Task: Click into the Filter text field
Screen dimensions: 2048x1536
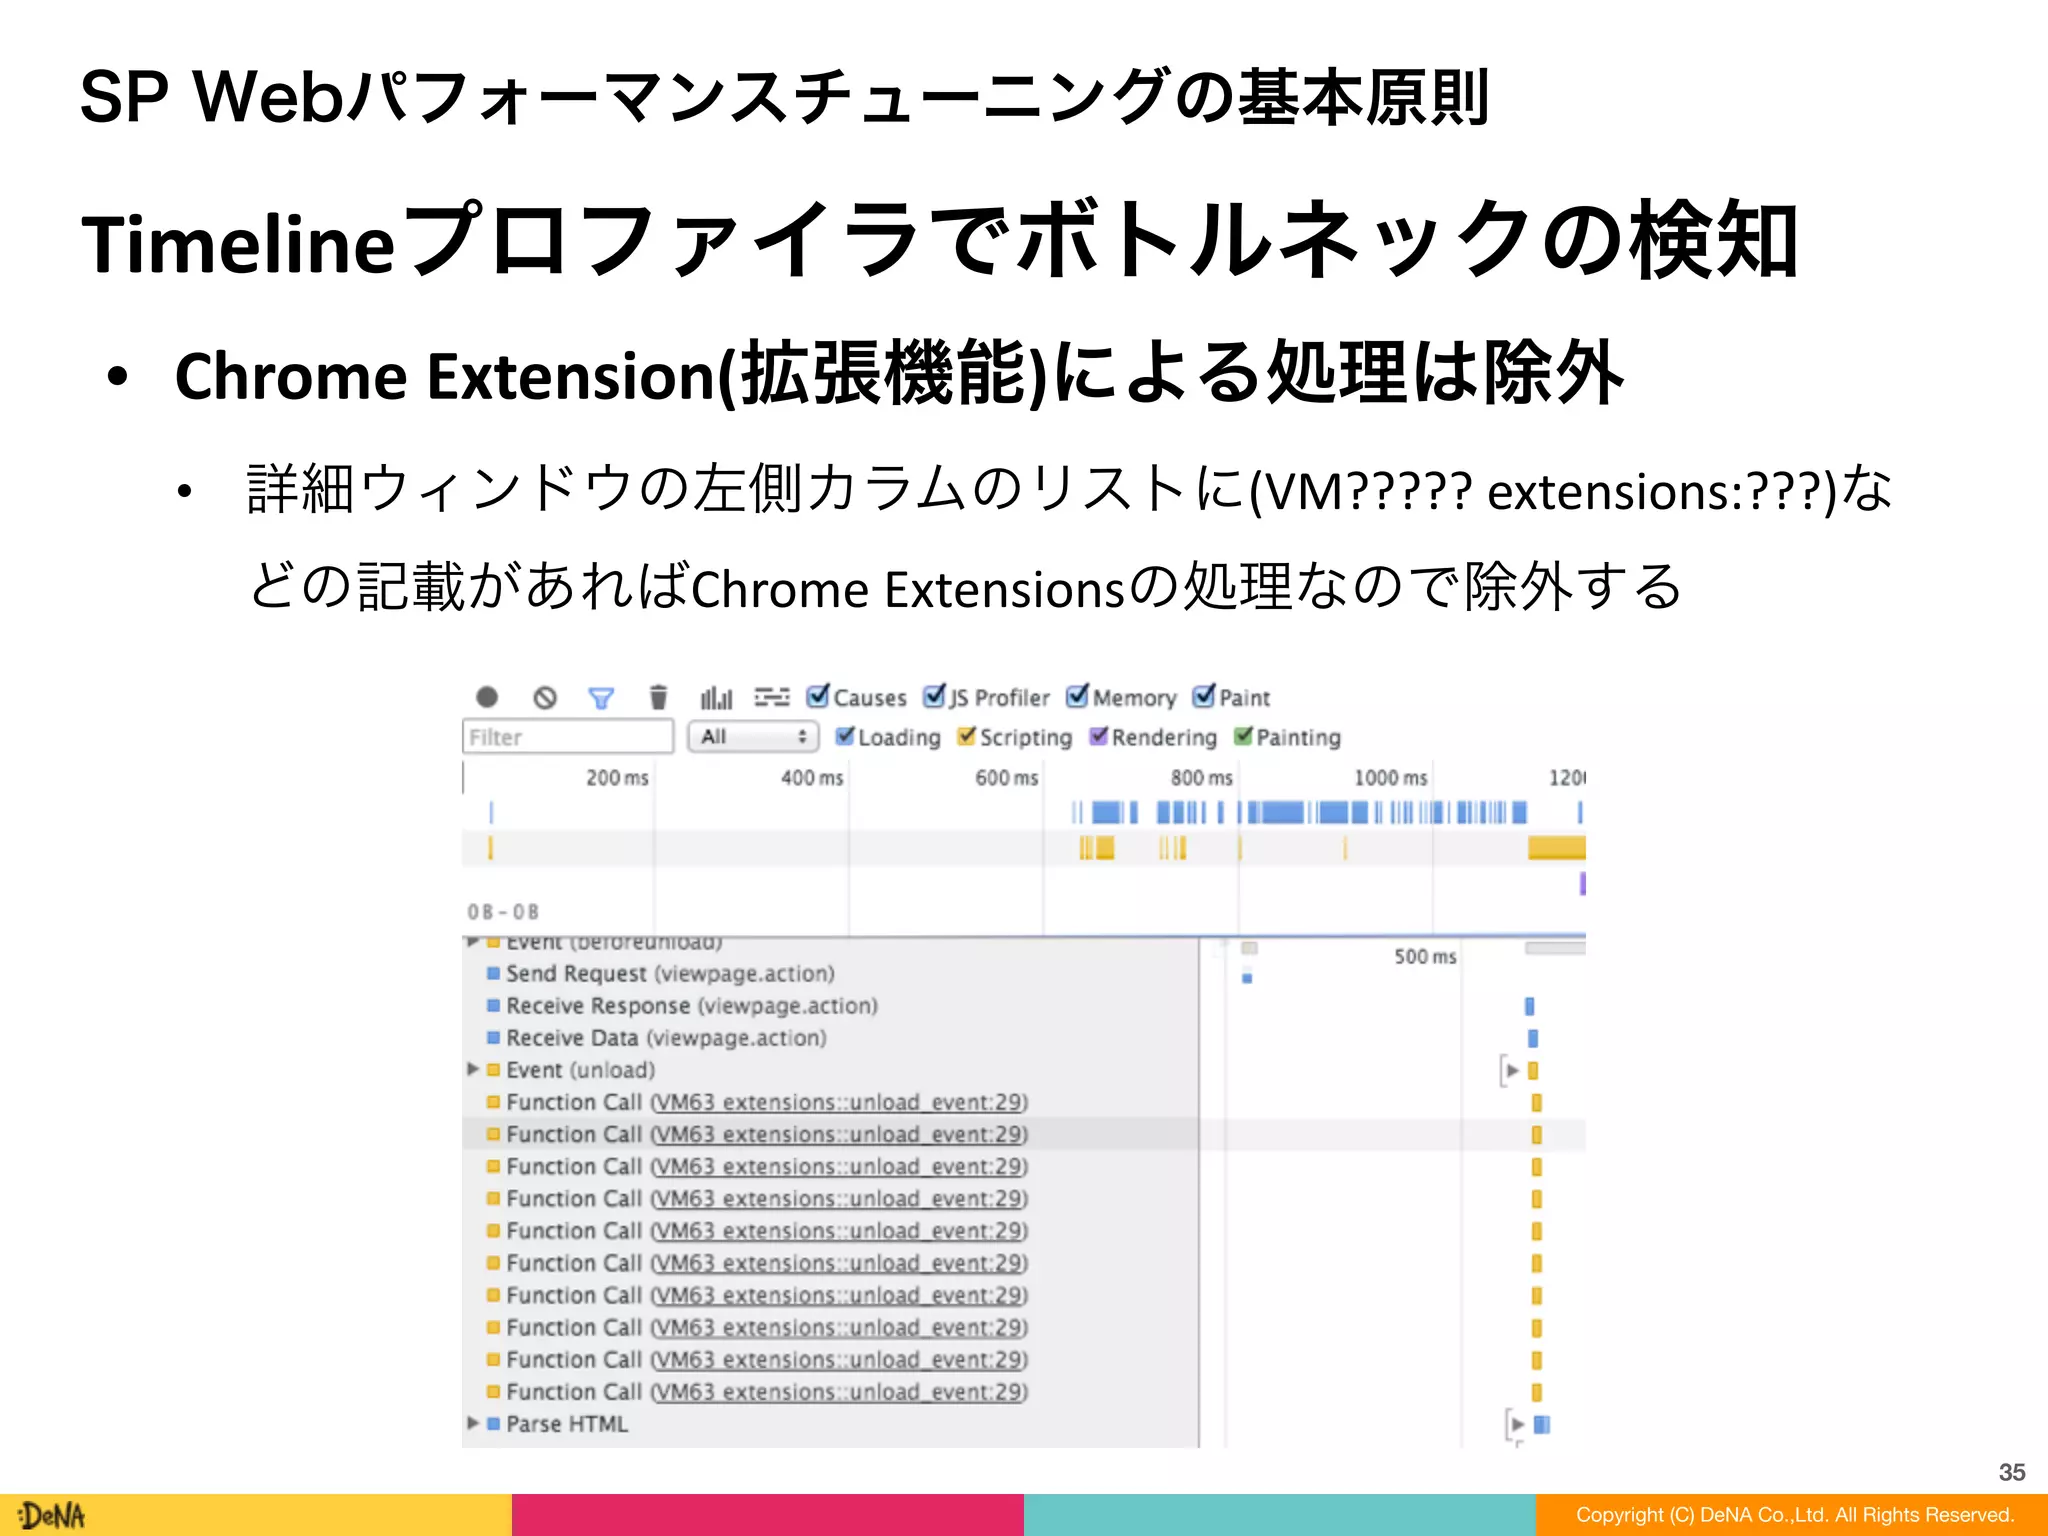Action: coord(567,737)
